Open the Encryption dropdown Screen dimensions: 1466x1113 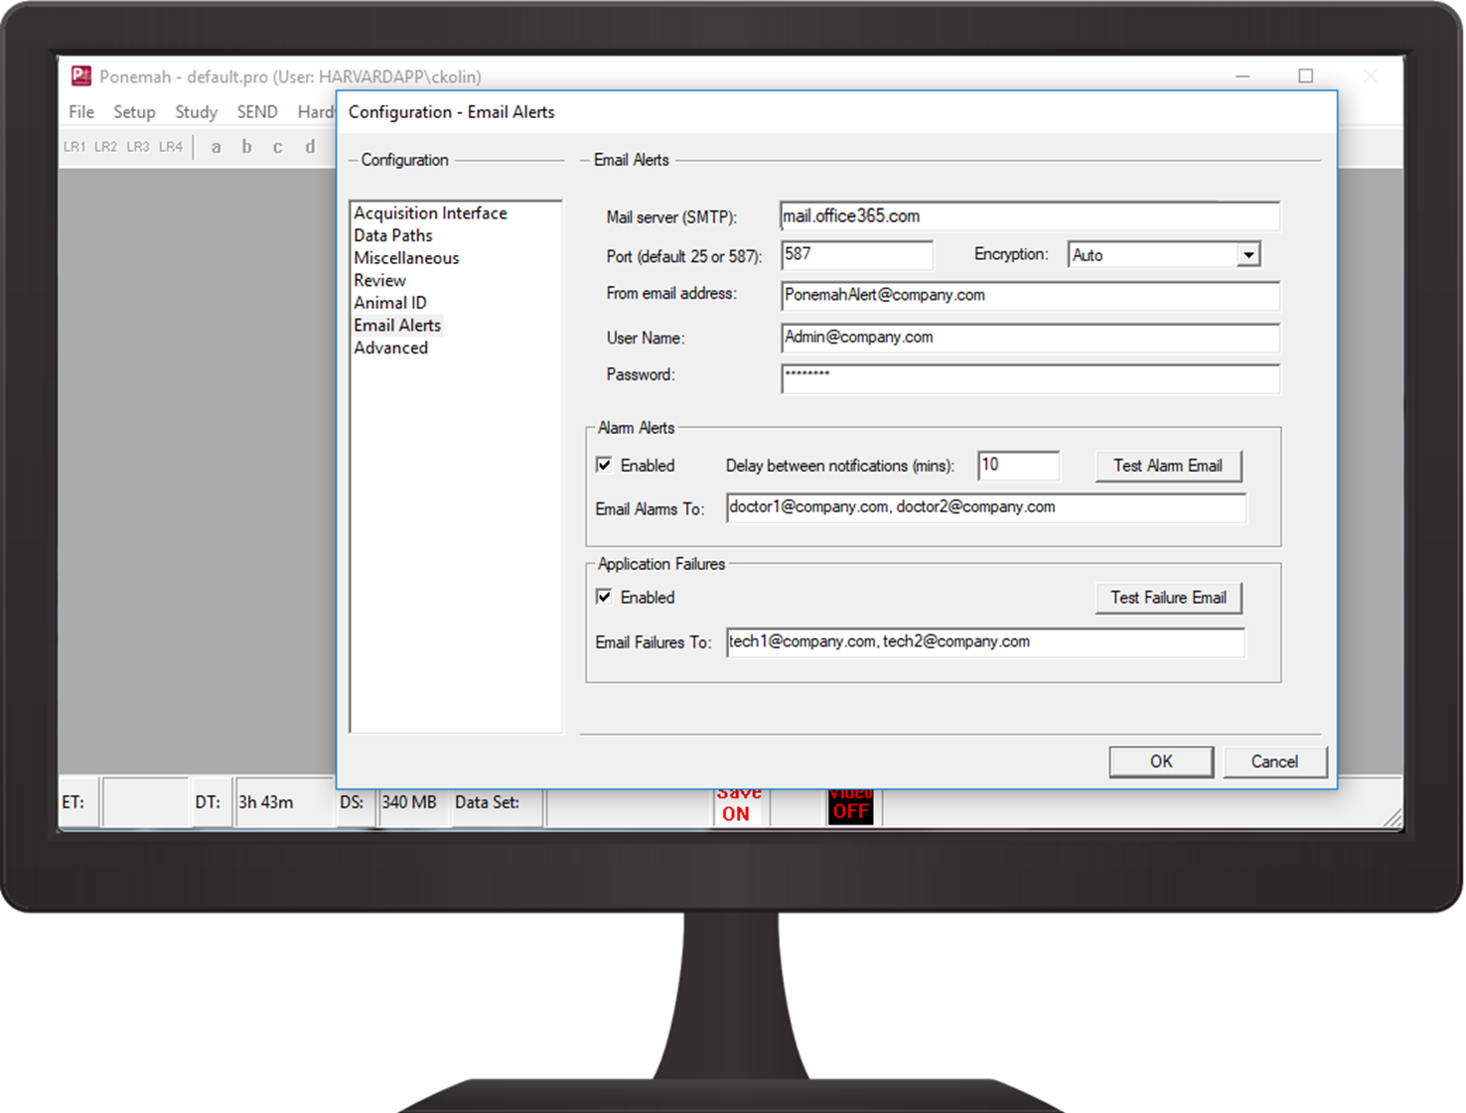[x=1248, y=255]
